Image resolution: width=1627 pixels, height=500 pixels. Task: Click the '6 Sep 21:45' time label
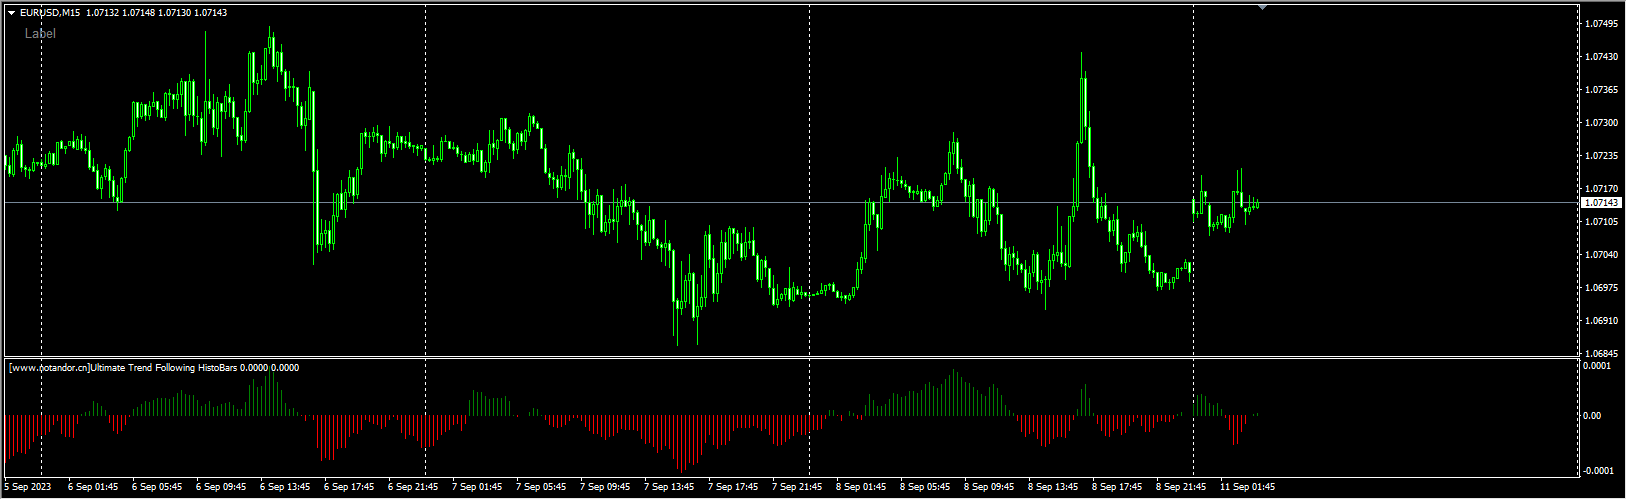click(x=413, y=487)
